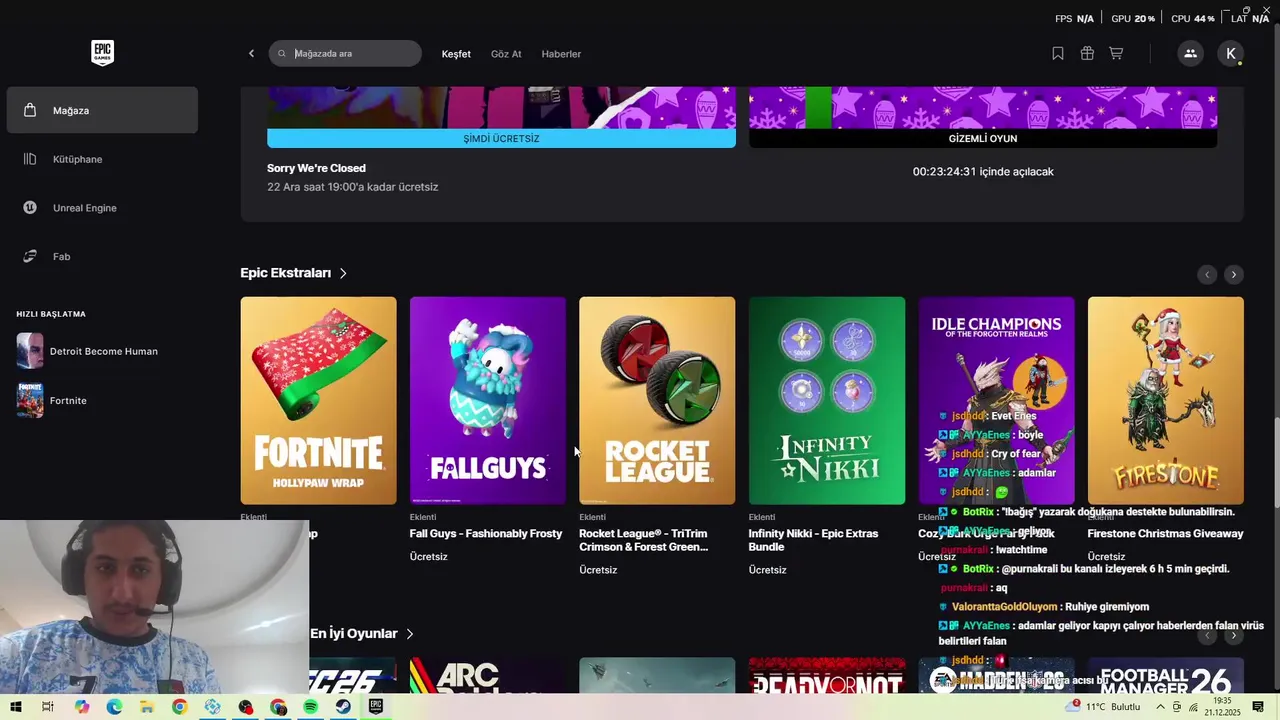Open Spotify from the taskbar
This screenshot has width=1280, height=720.
(x=311, y=707)
